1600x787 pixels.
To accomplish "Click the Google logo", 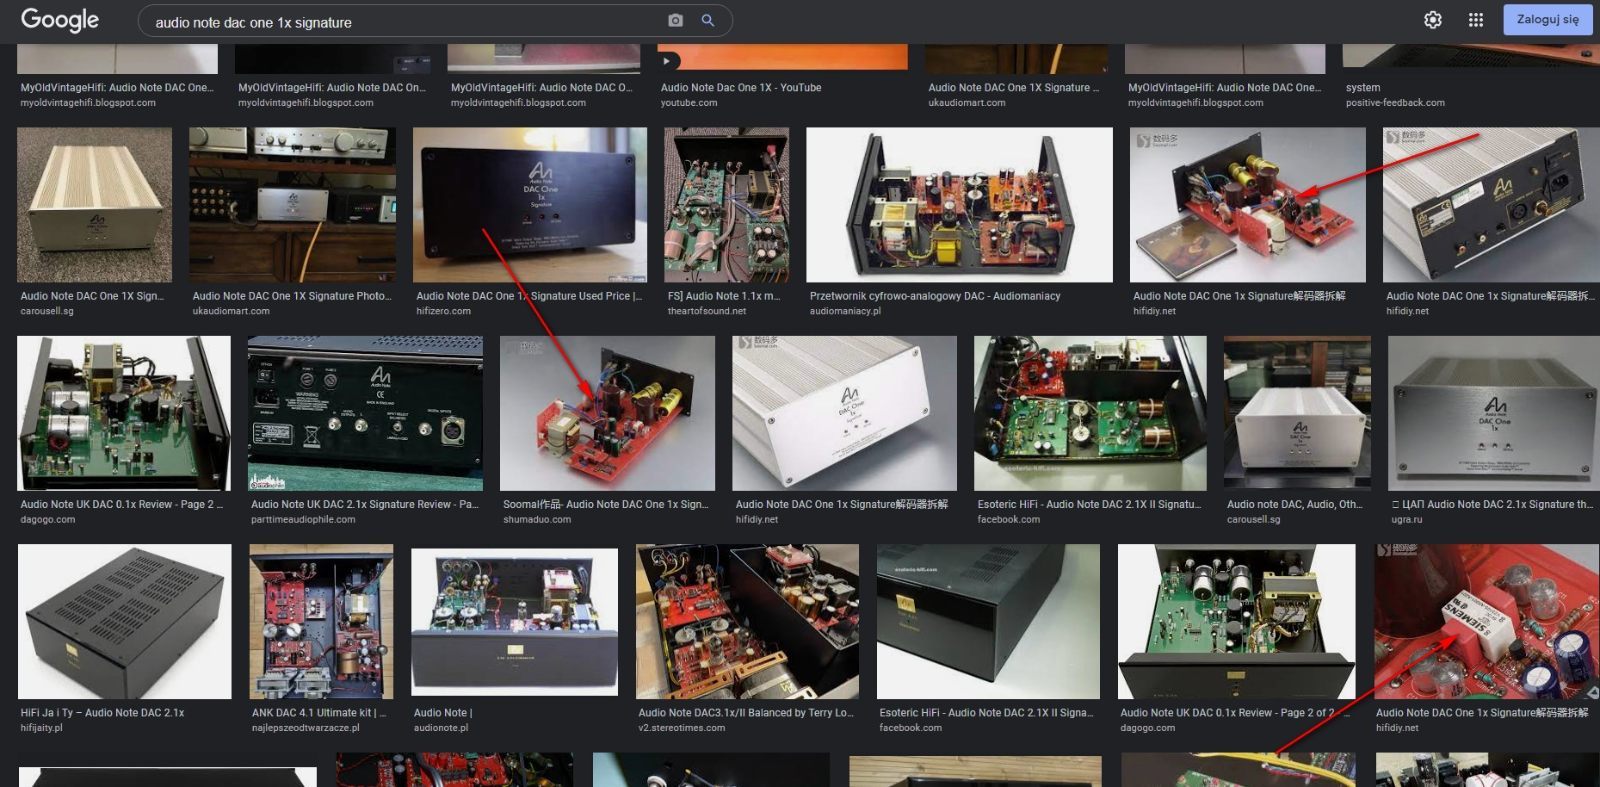I will click(60, 20).
